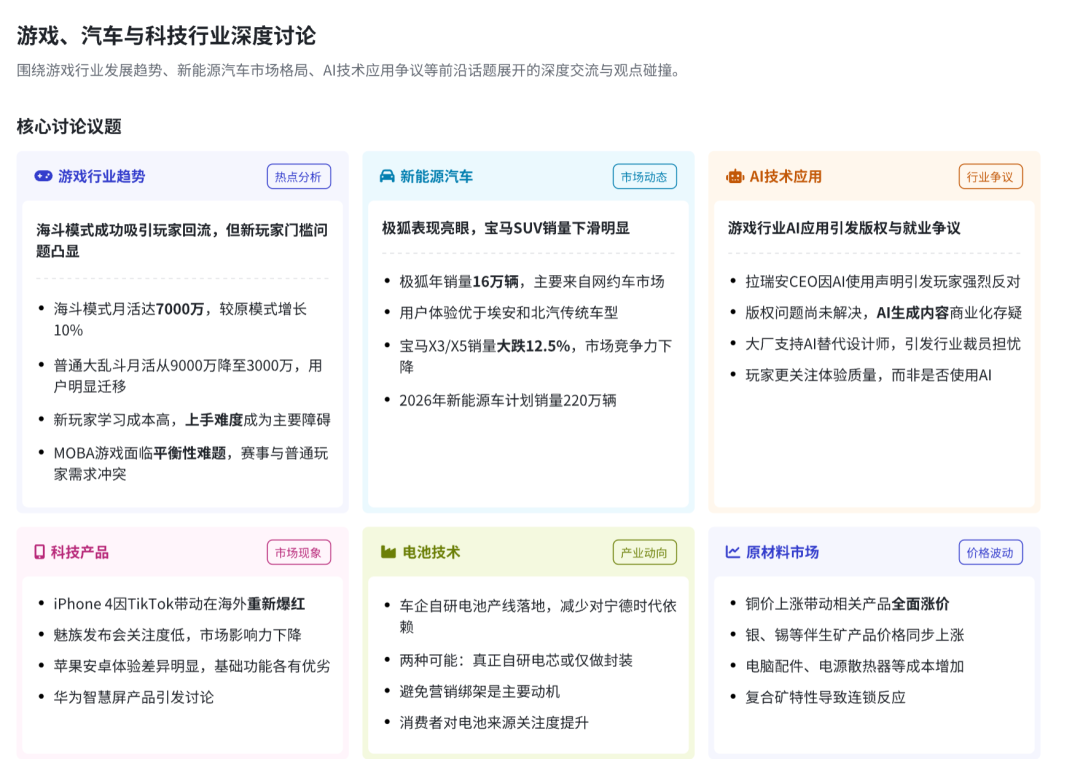Image resolution: width=1080 pixels, height=759 pixels.
Task: Click the bullet about iPhone 4 and TikTok
Action: point(179,604)
